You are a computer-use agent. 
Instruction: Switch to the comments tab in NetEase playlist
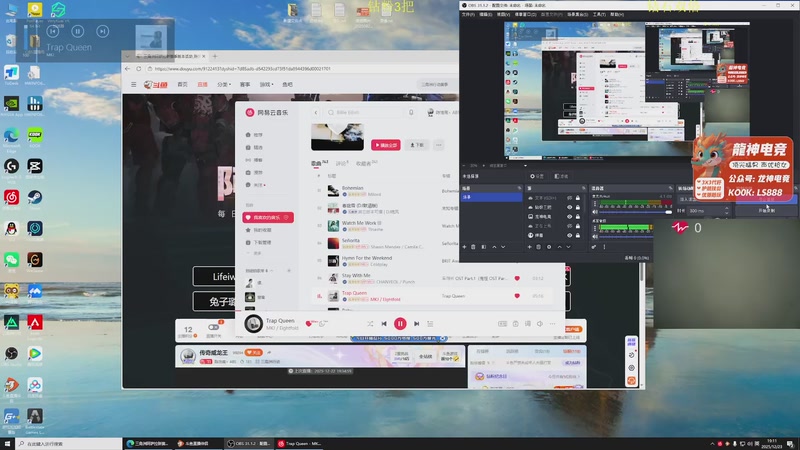tap(342, 163)
